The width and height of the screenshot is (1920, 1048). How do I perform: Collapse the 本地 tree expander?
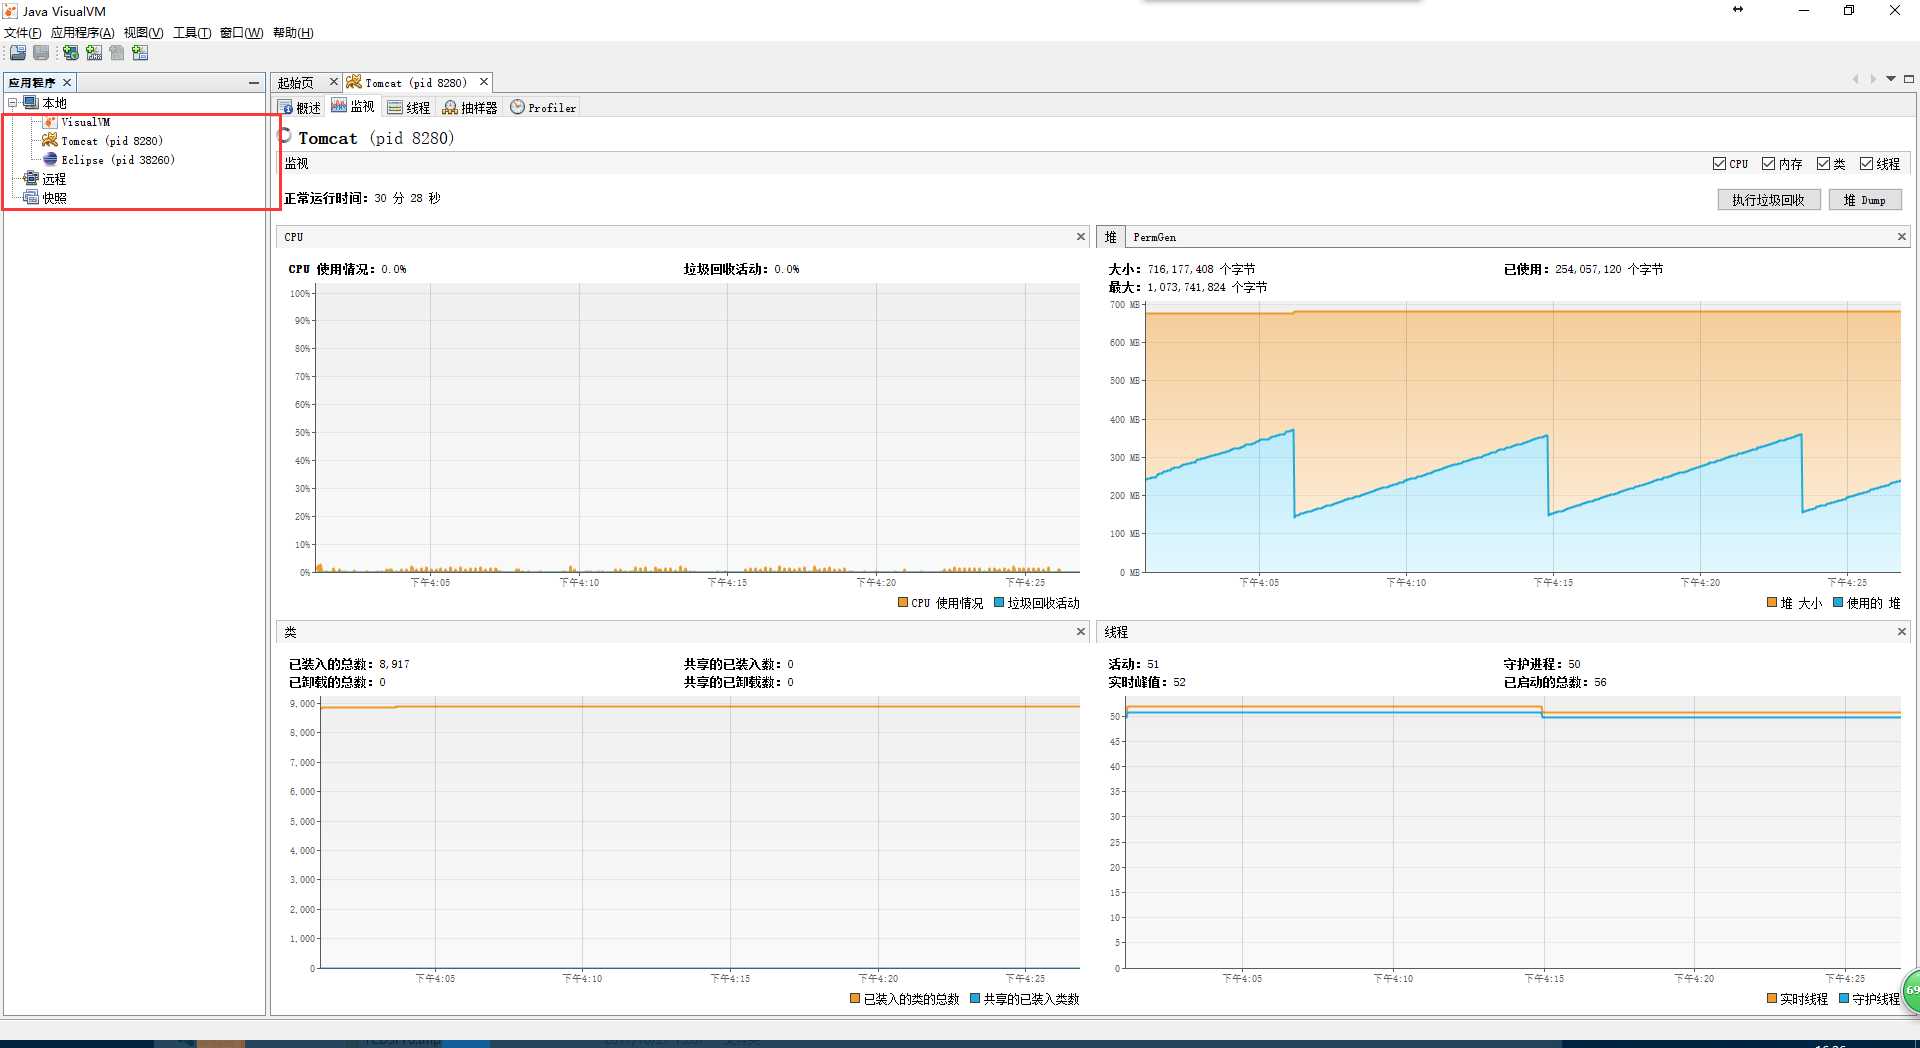(12, 103)
